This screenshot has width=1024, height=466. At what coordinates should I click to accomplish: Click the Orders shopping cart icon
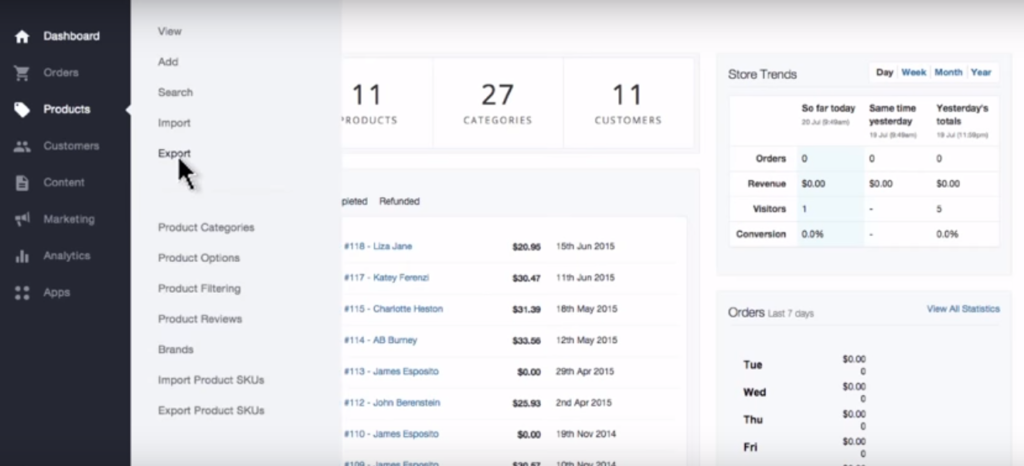click(x=22, y=73)
